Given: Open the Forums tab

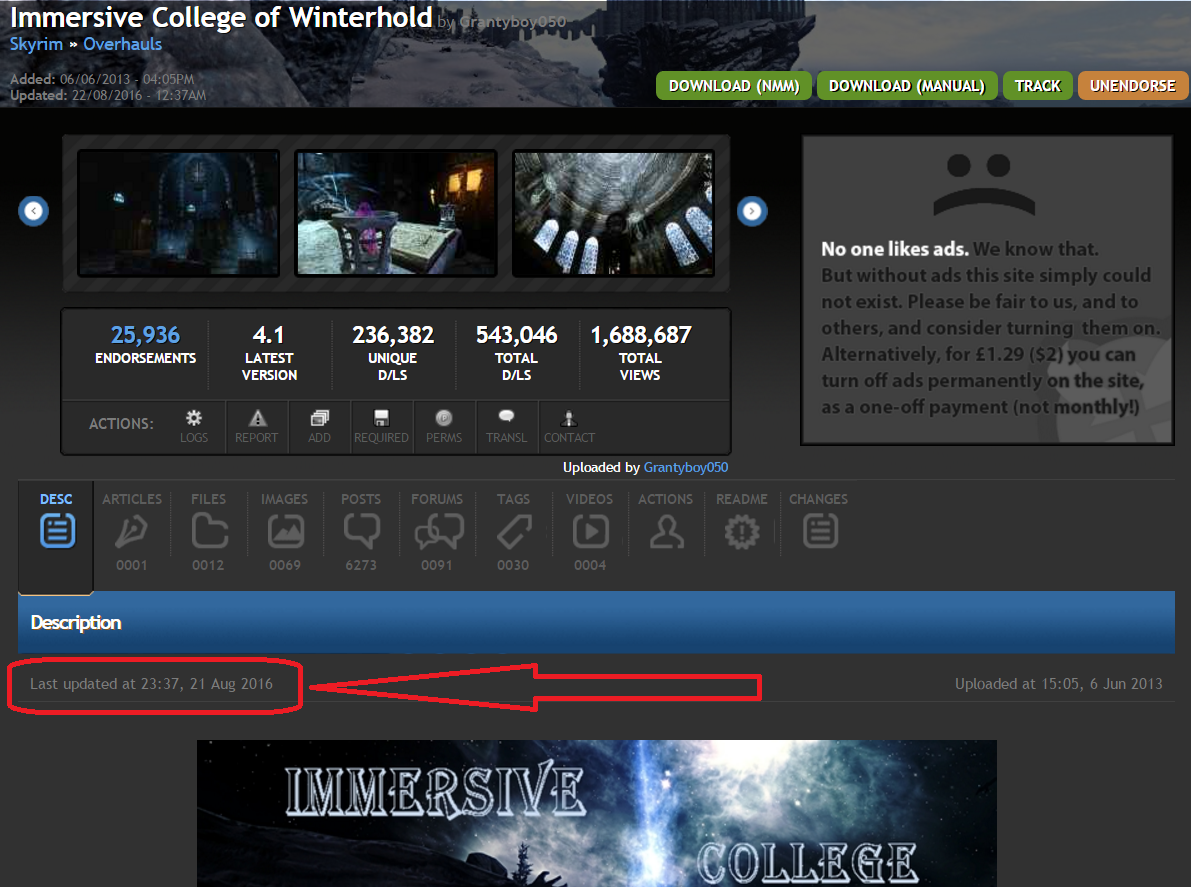Looking at the screenshot, I should pyautogui.click(x=438, y=532).
